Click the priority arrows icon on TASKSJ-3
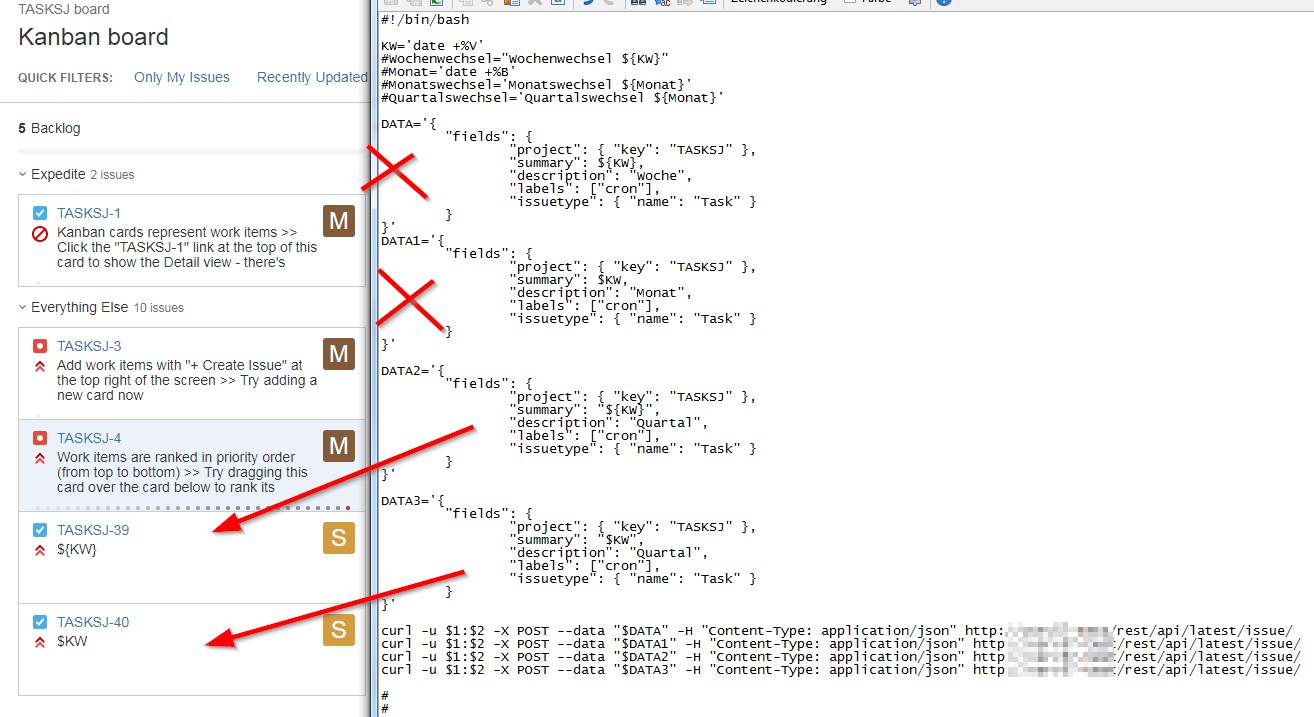This screenshot has width=1314, height=717. [x=40, y=366]
